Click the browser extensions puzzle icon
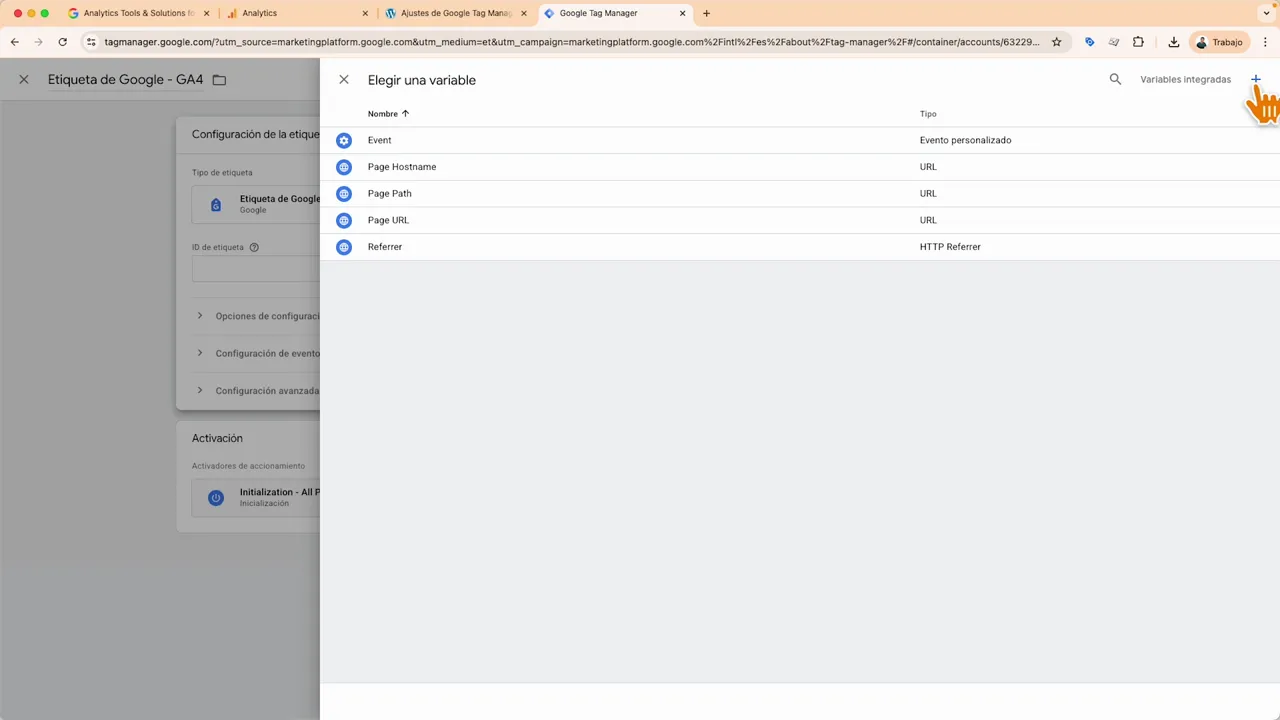Viewport: 1280px width, 720px height. [1138, 42]
